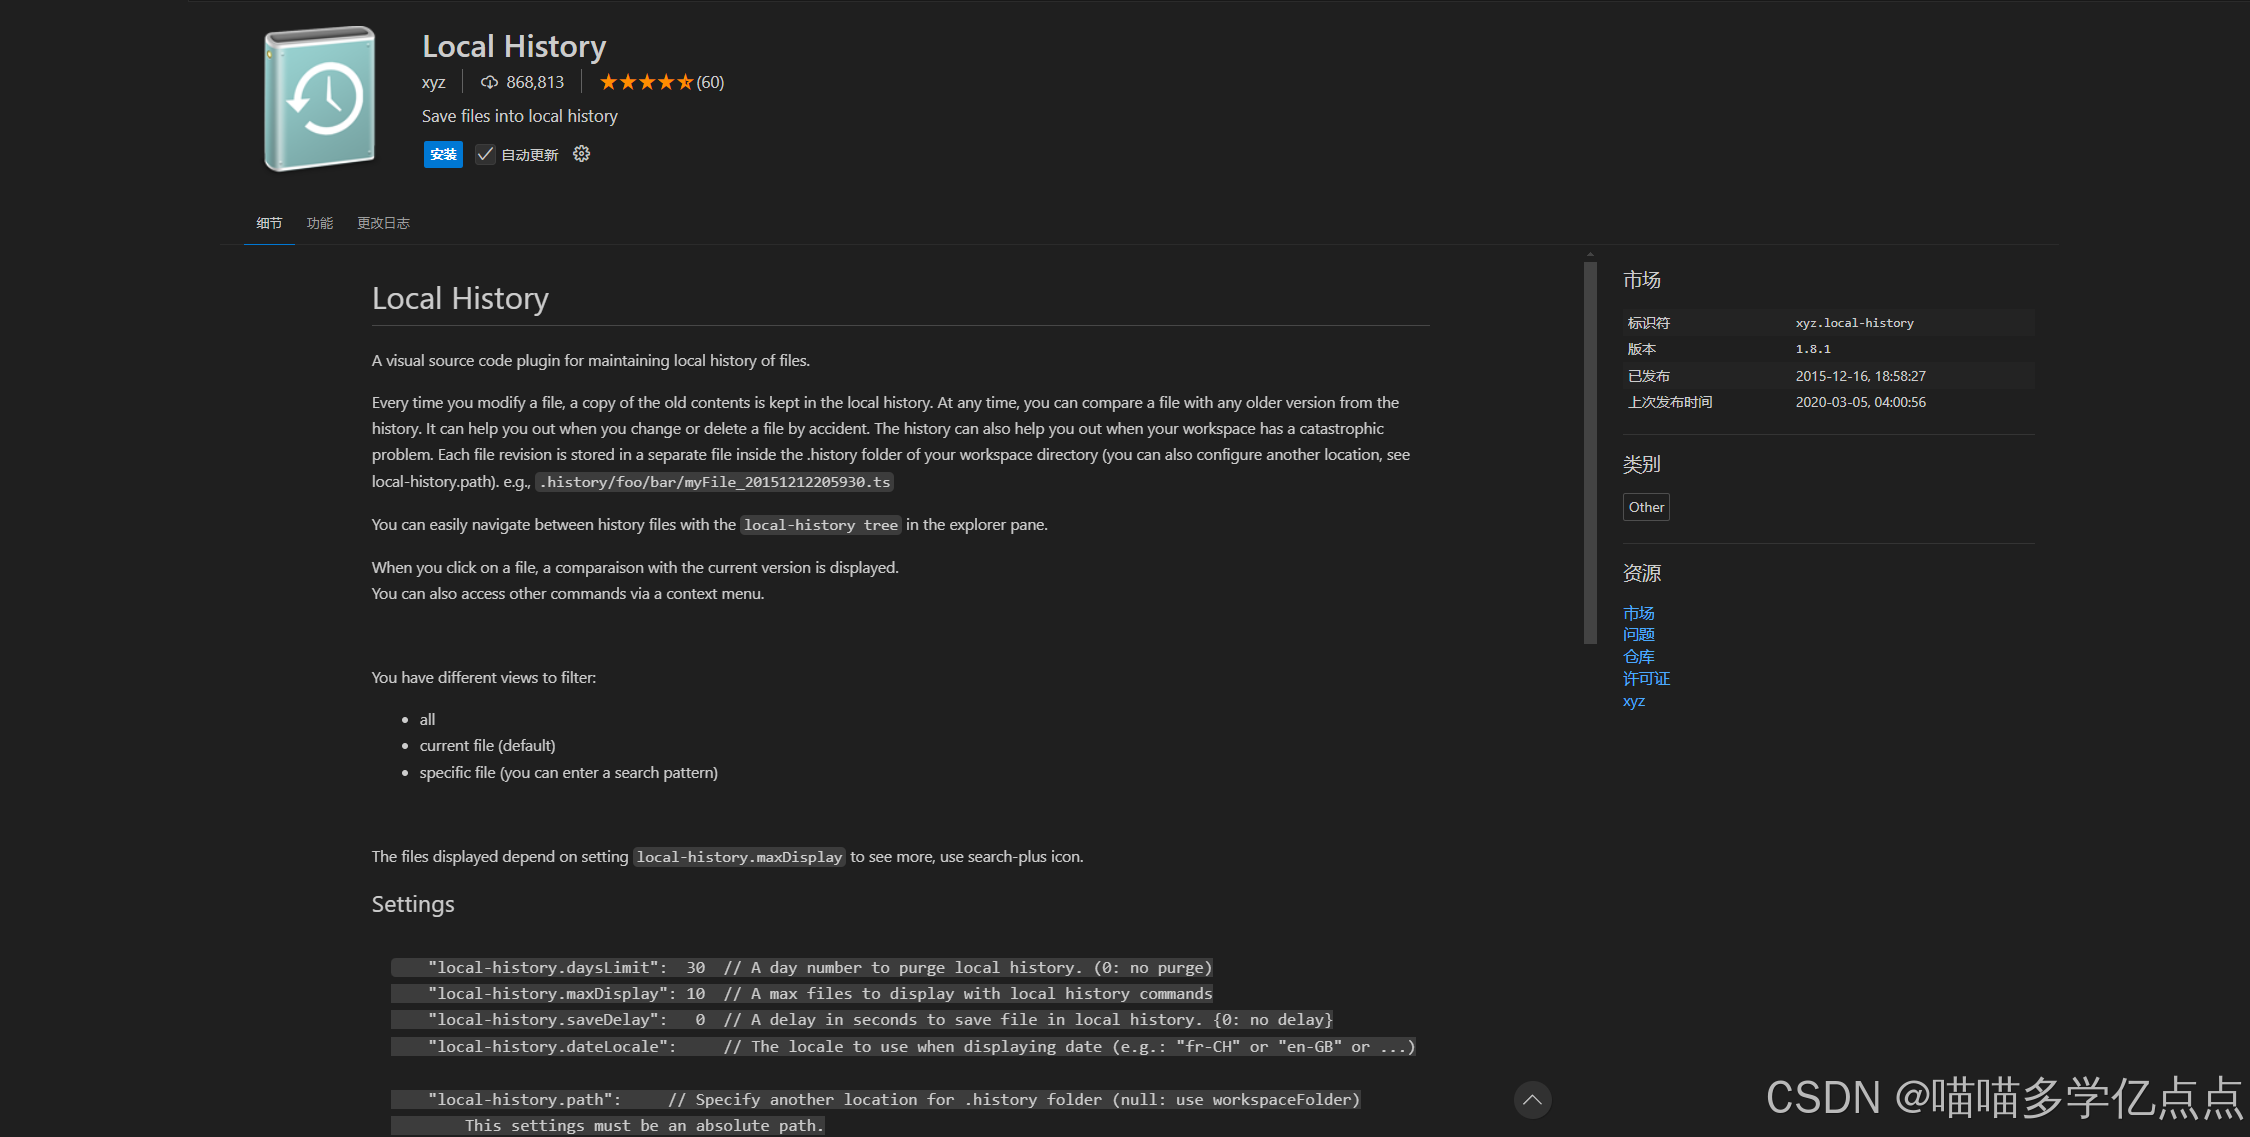Click last release date 2020-03-05, 04:00:56
The image size is (2250, 1137).
tap(1860, 402)
